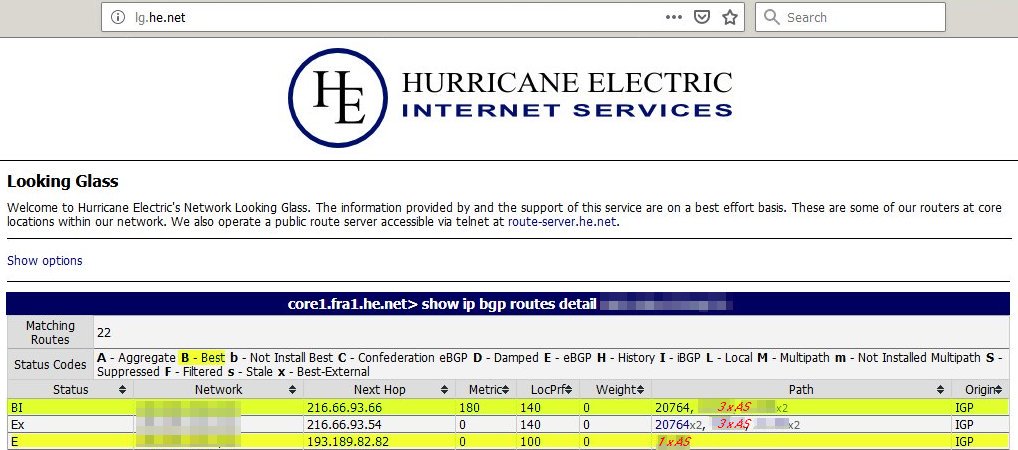Click the core1.fra1.he.net command header
Screen dimensions: 1018x450
click(508, 304)
